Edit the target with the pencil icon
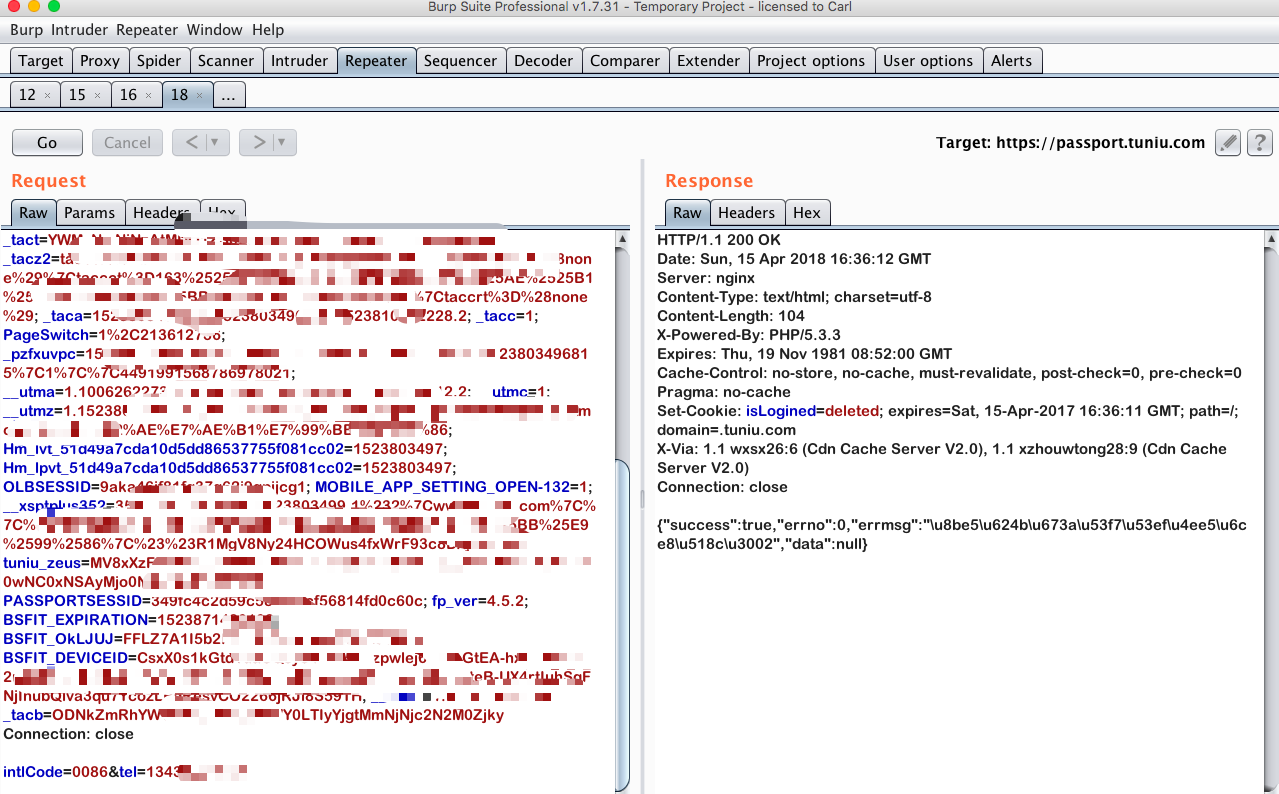The width and height of the screenshot is (1279, 794). (x=1228, y=143)
